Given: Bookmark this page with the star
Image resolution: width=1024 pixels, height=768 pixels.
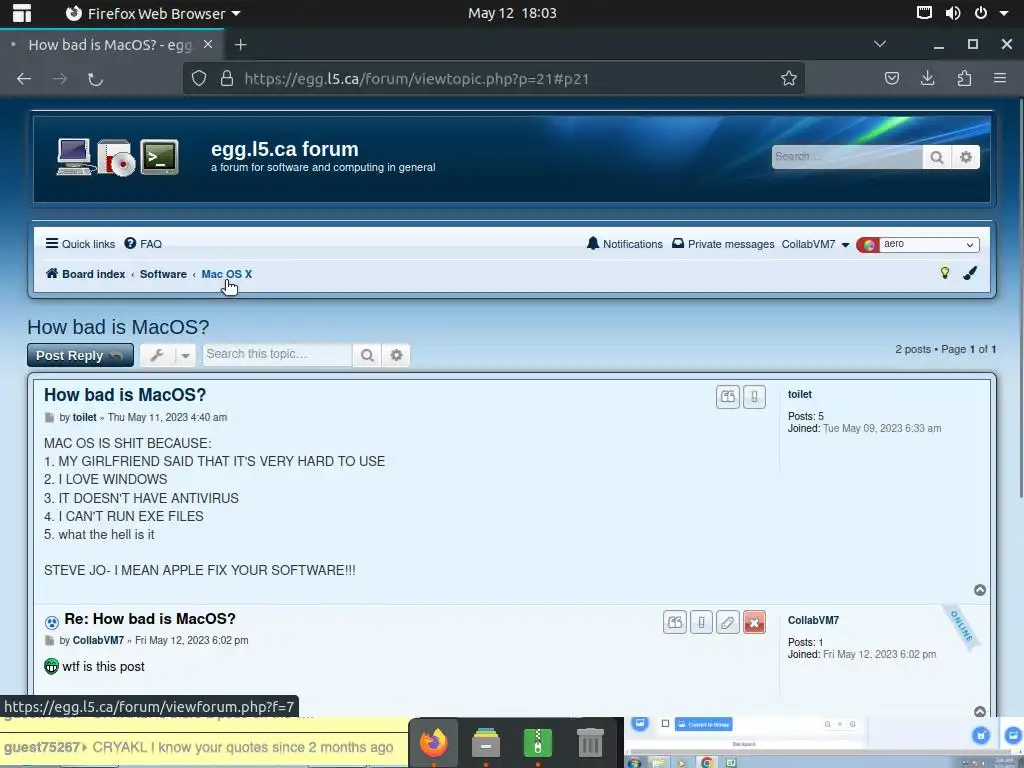Looking at the screenshot, I should pos(789,79).
